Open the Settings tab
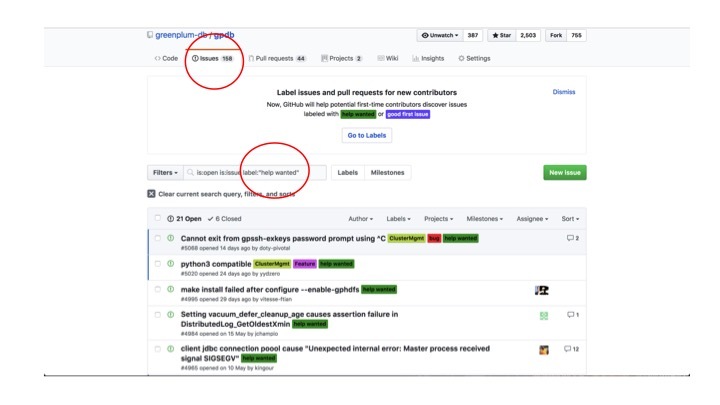The height and width of the screenshot is (405, 720). 474,58
